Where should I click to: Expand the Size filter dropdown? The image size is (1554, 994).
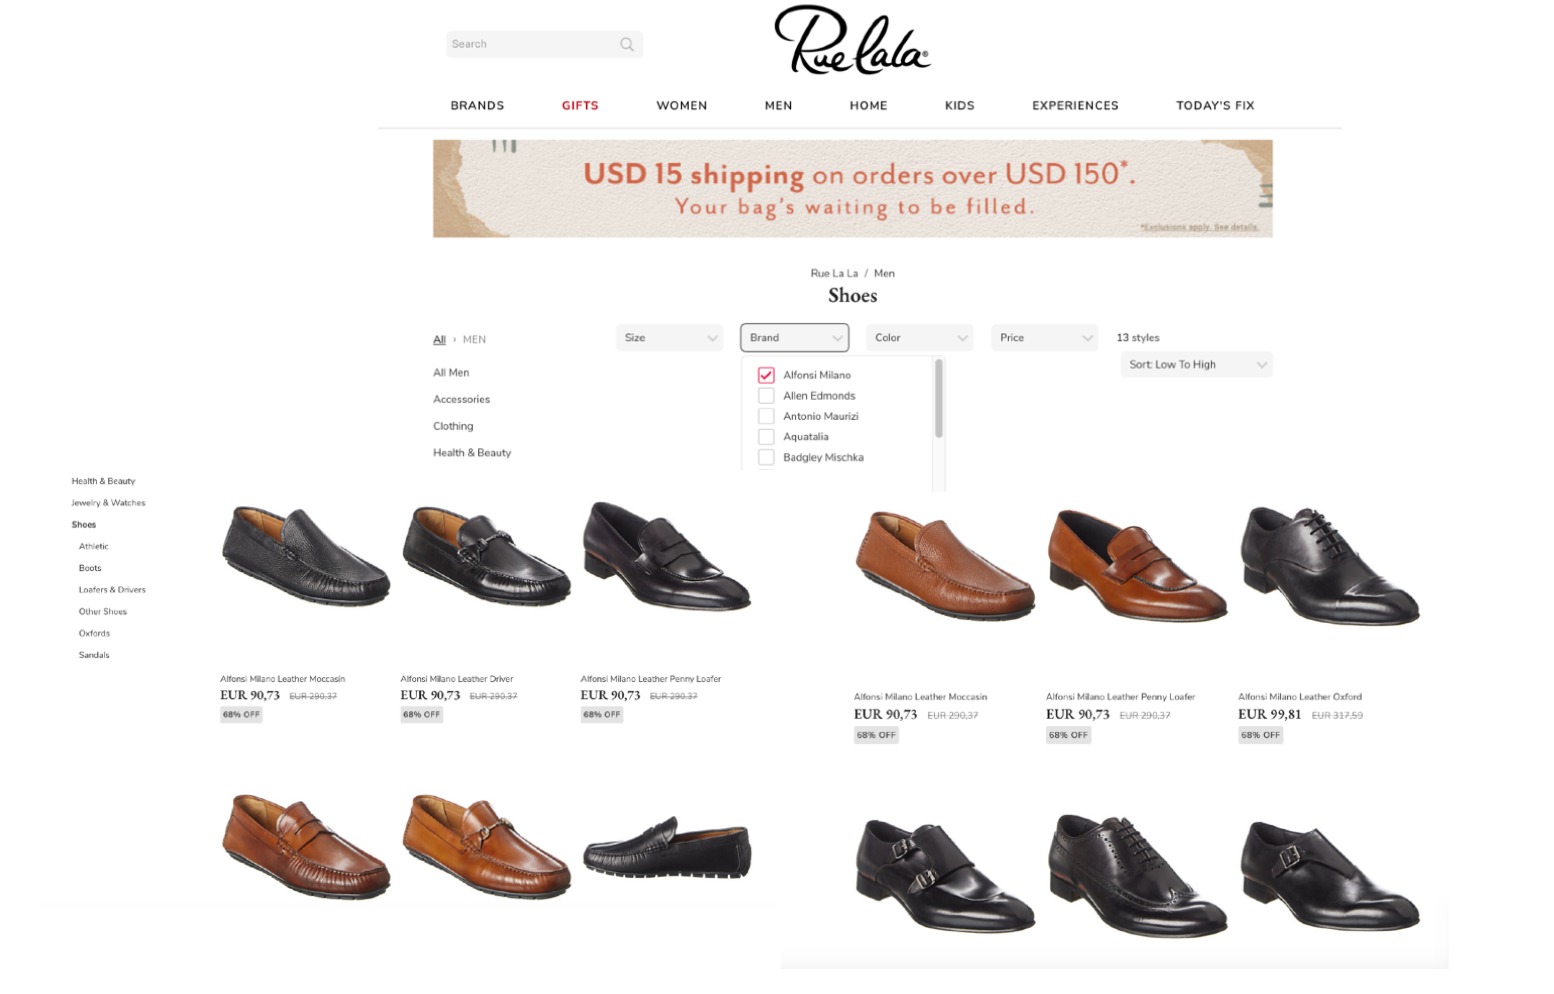669,338
